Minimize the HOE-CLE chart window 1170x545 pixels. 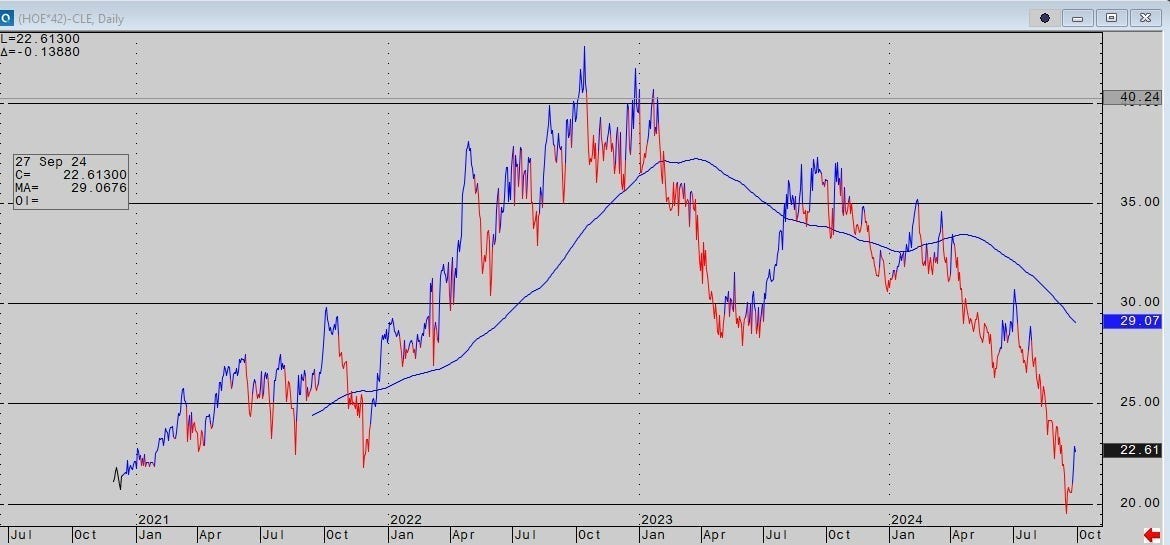click(x=1077, y=18)
